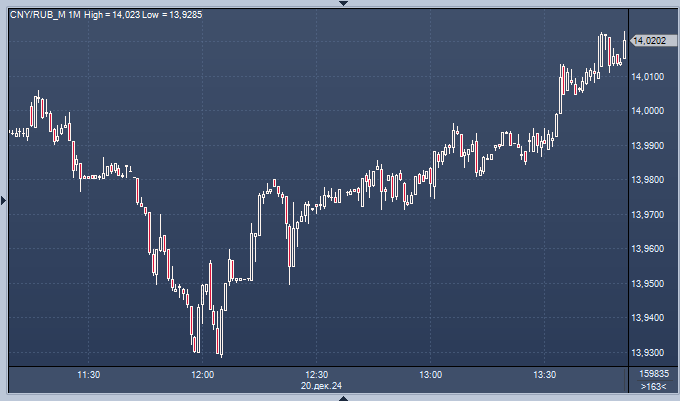The height and width of the screenshot is (401, 680).
Task: Click the 12:00 time axis label
Action: 203,374
